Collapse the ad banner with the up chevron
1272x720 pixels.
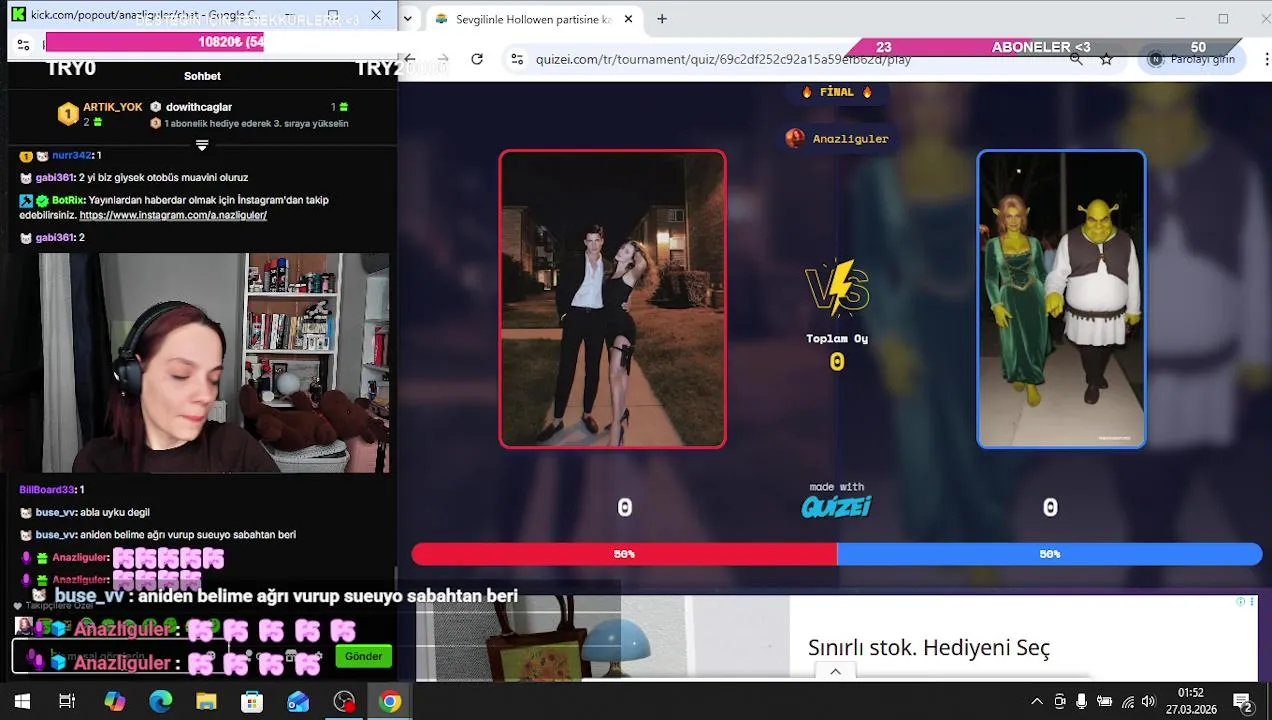[x=836, y=672]
